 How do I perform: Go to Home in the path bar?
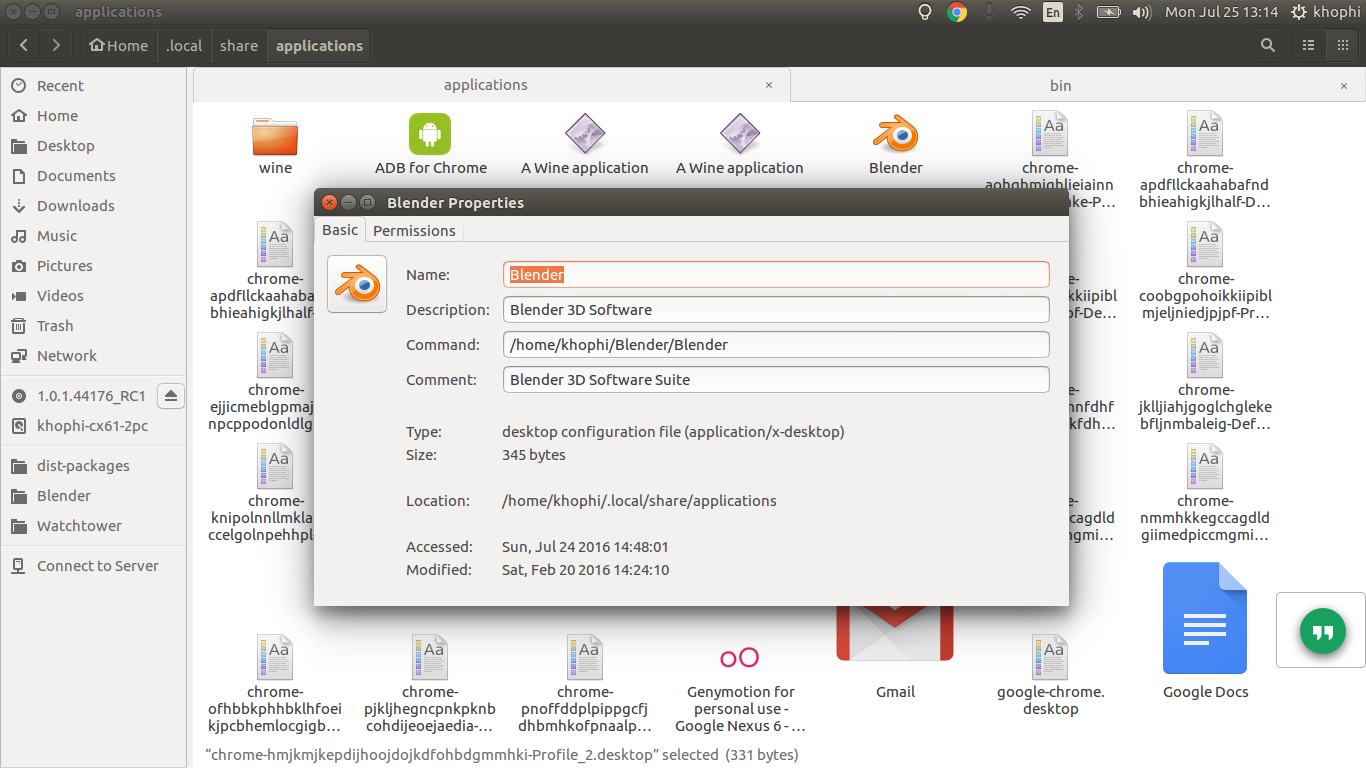[x=118, y=46]
